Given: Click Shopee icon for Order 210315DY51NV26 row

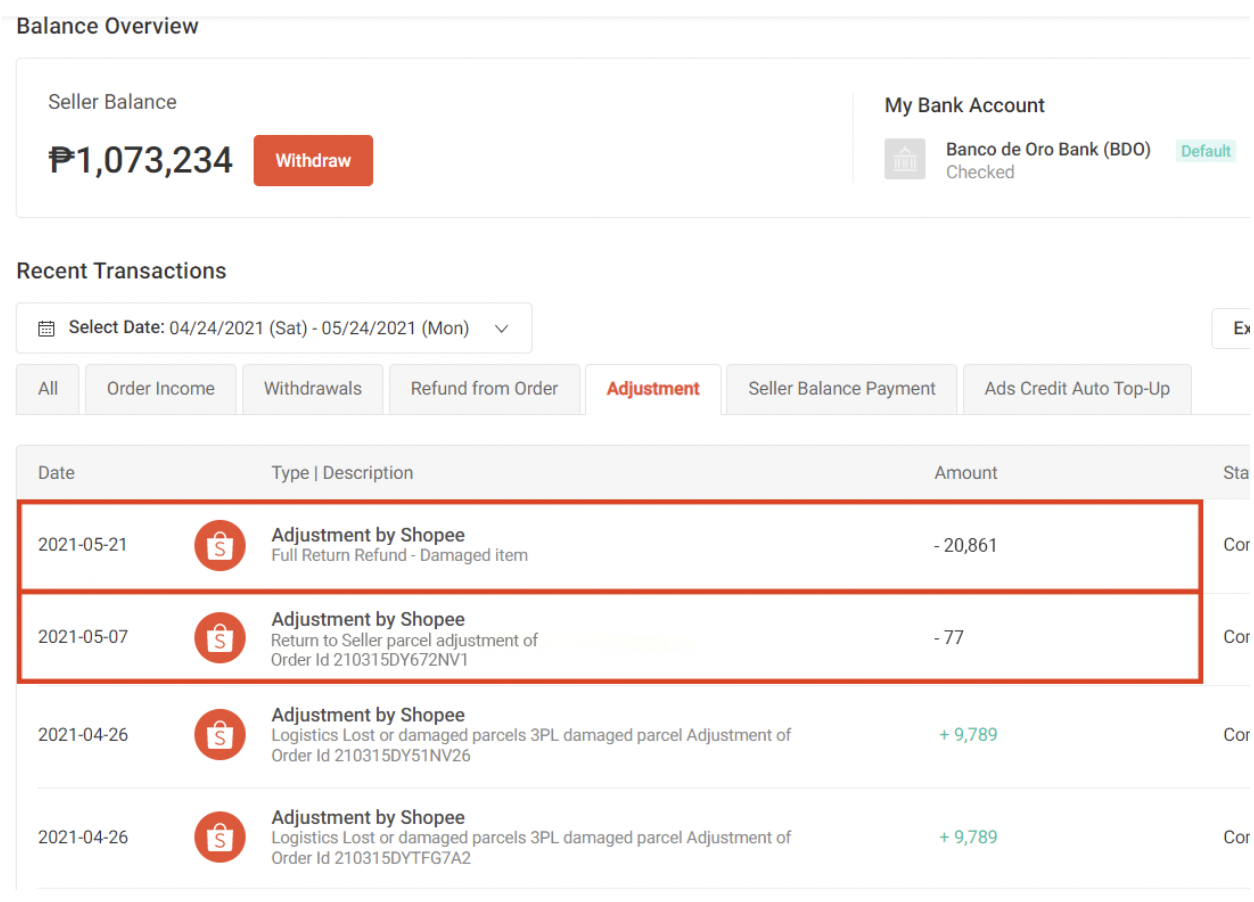Looking at the screenshot, I should tap(220, 735).
